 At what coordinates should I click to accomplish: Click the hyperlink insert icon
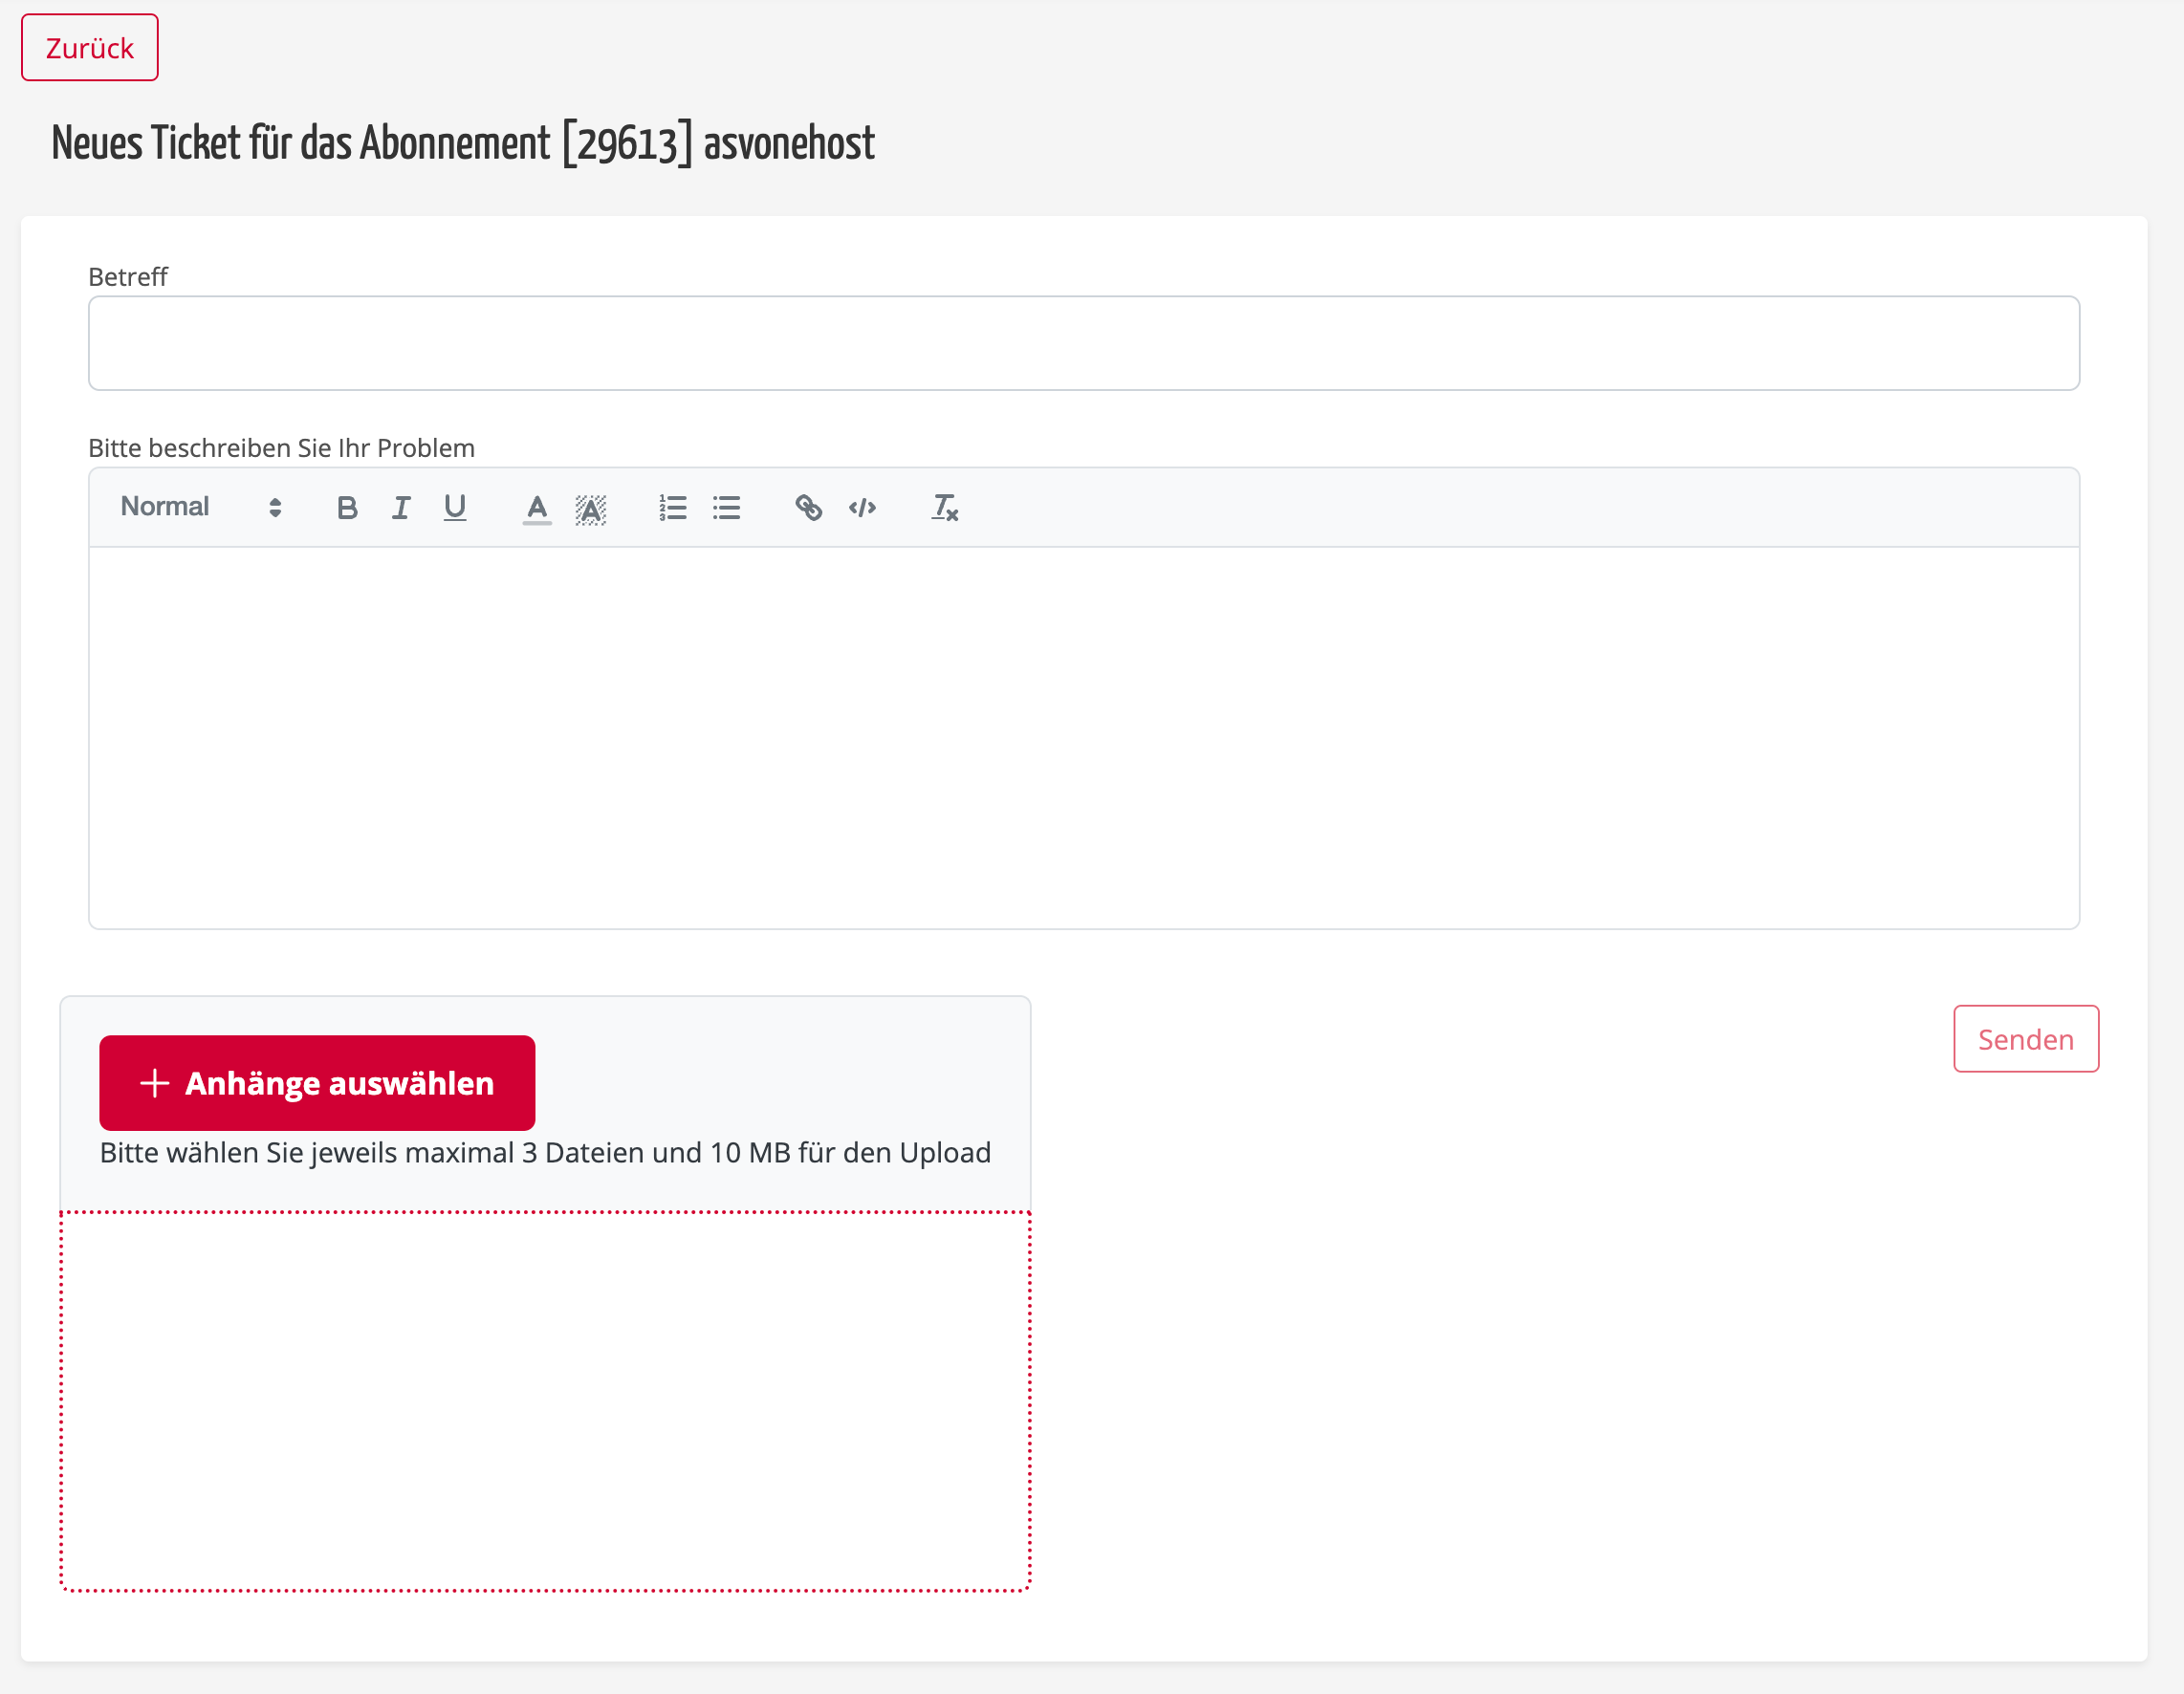(x=808, y=507)
